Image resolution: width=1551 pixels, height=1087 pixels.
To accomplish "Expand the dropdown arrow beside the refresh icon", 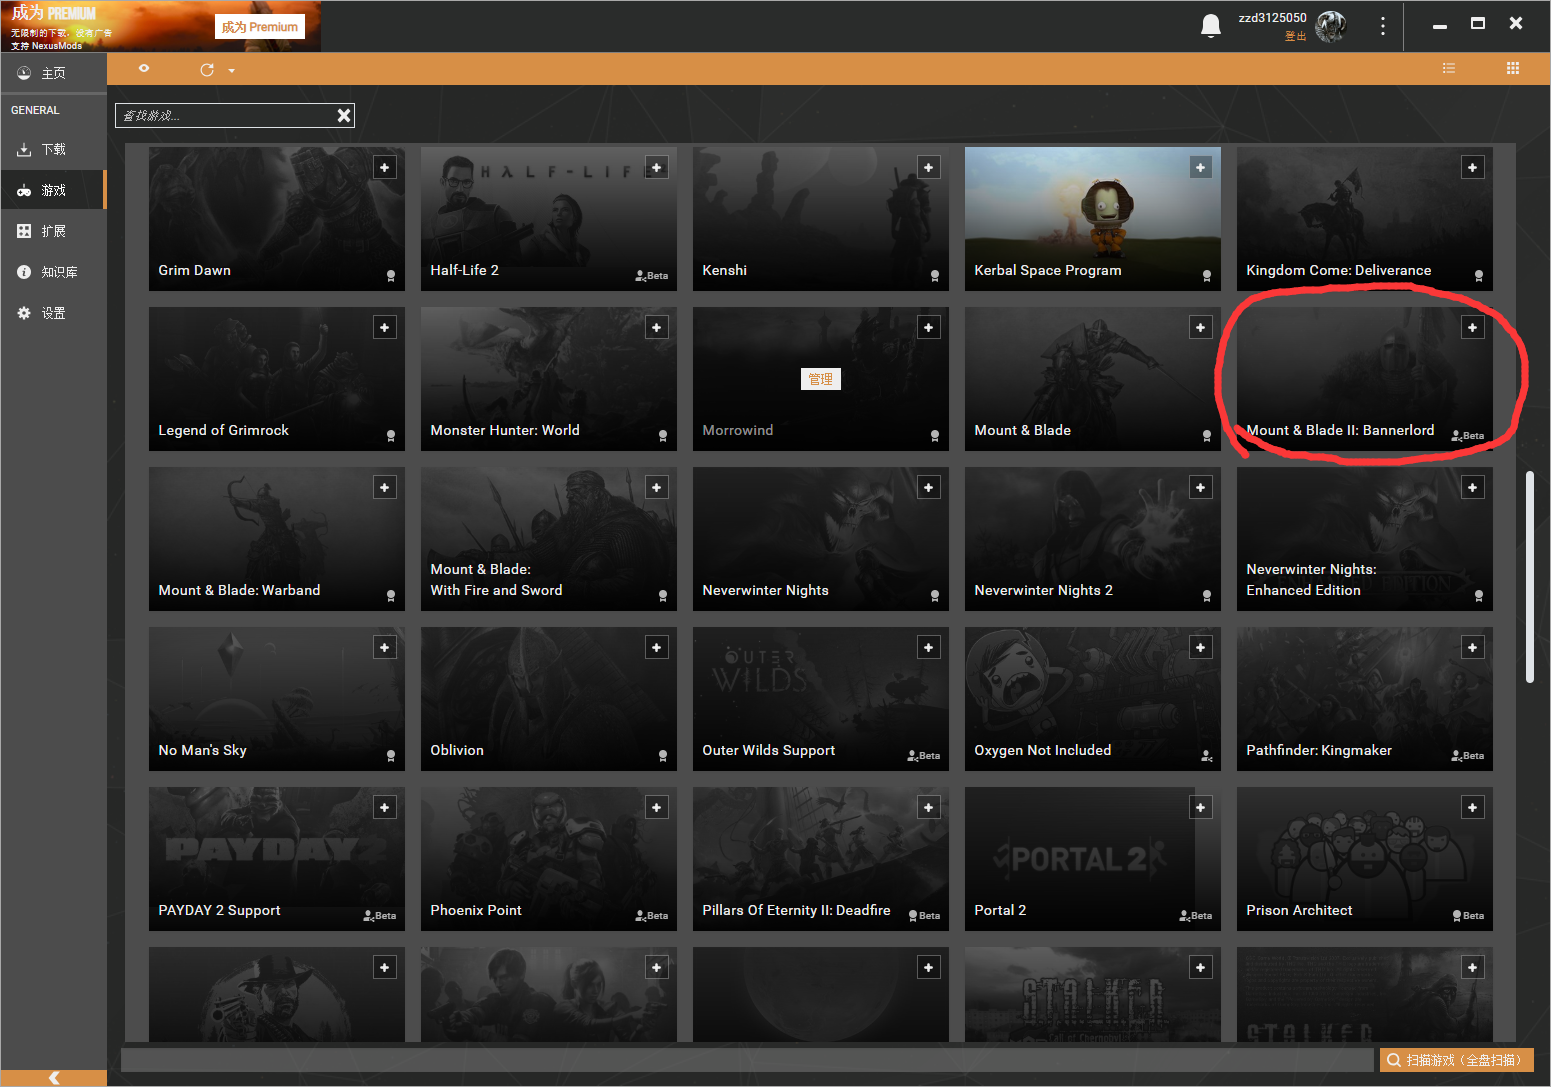I will pos(231,71).
